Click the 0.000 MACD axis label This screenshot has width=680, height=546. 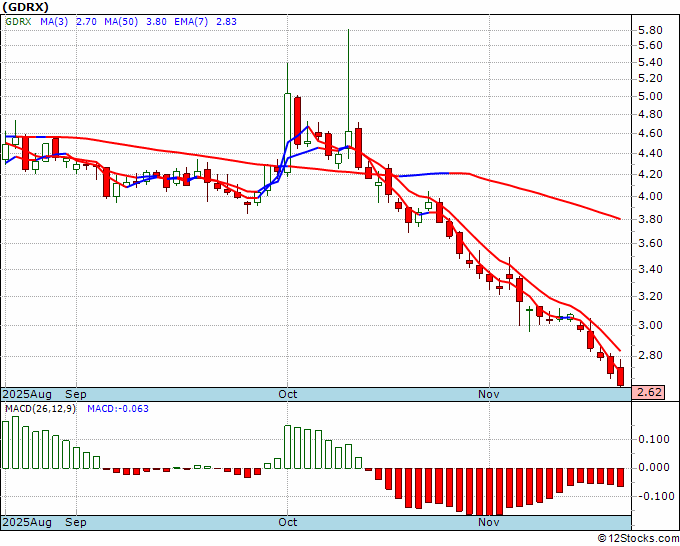(654, 468)
